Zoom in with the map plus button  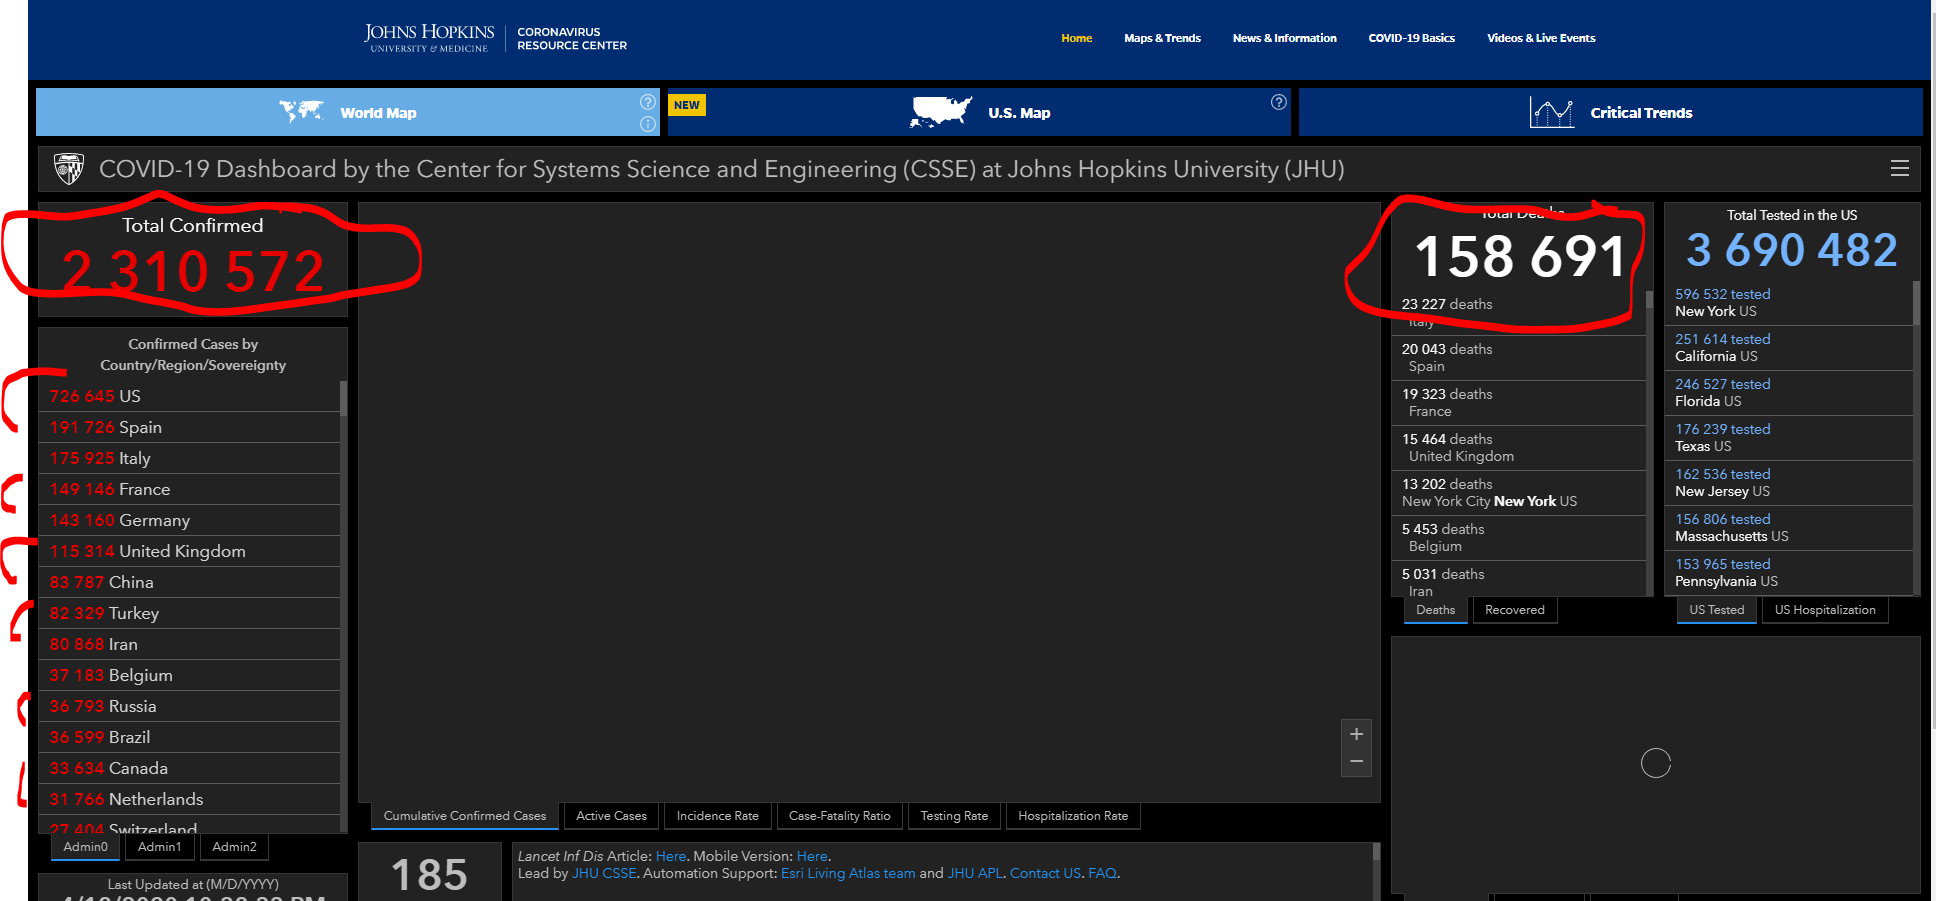pos(1356,734)
